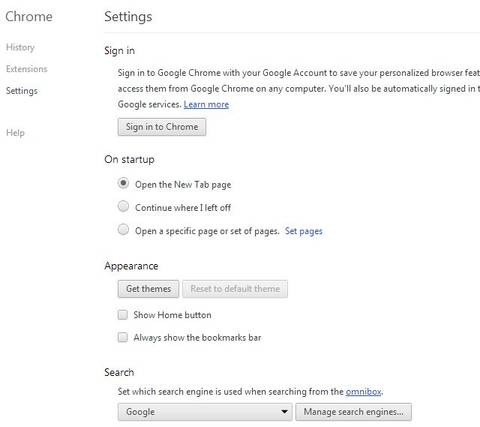Open the History page in sidebar
Screen dimensions: 480x427
20,47
